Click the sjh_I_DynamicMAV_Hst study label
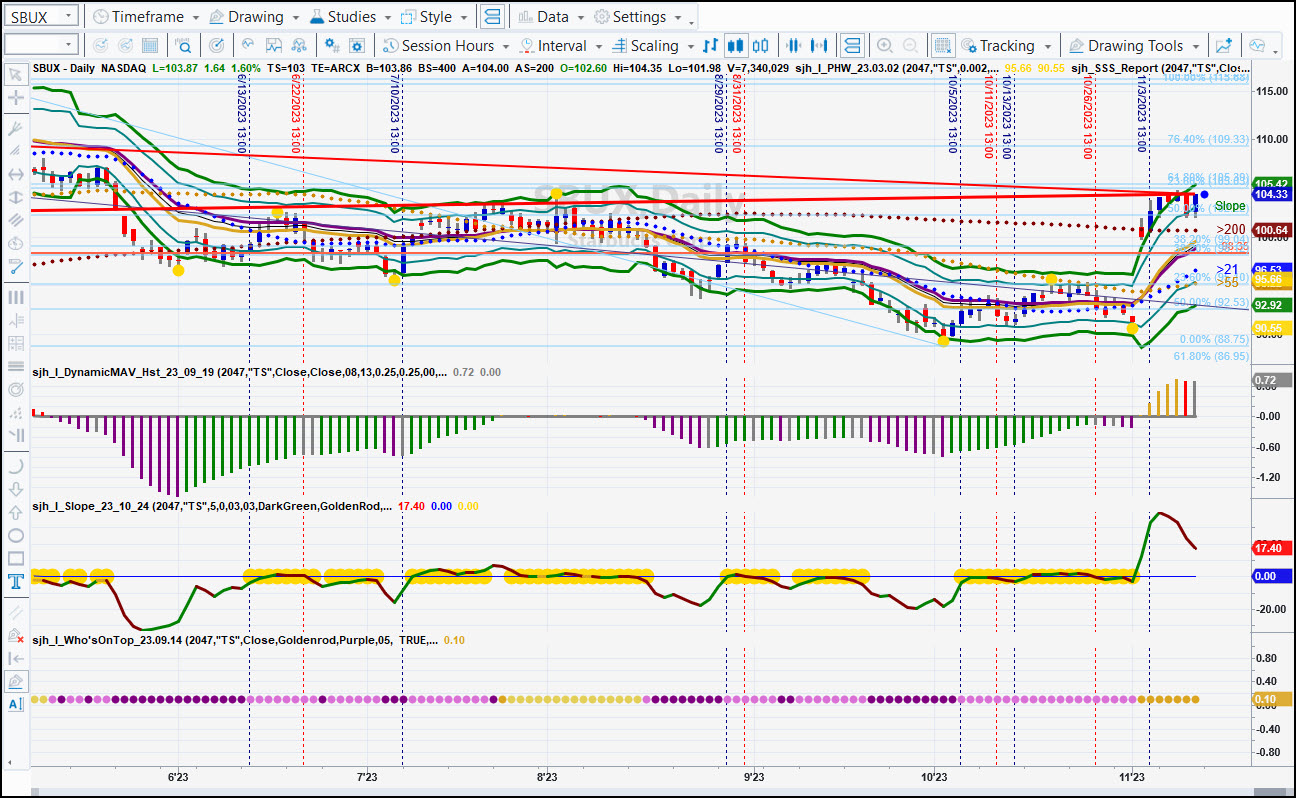The width and height of the screenshot is (1296, 798). 238,372
